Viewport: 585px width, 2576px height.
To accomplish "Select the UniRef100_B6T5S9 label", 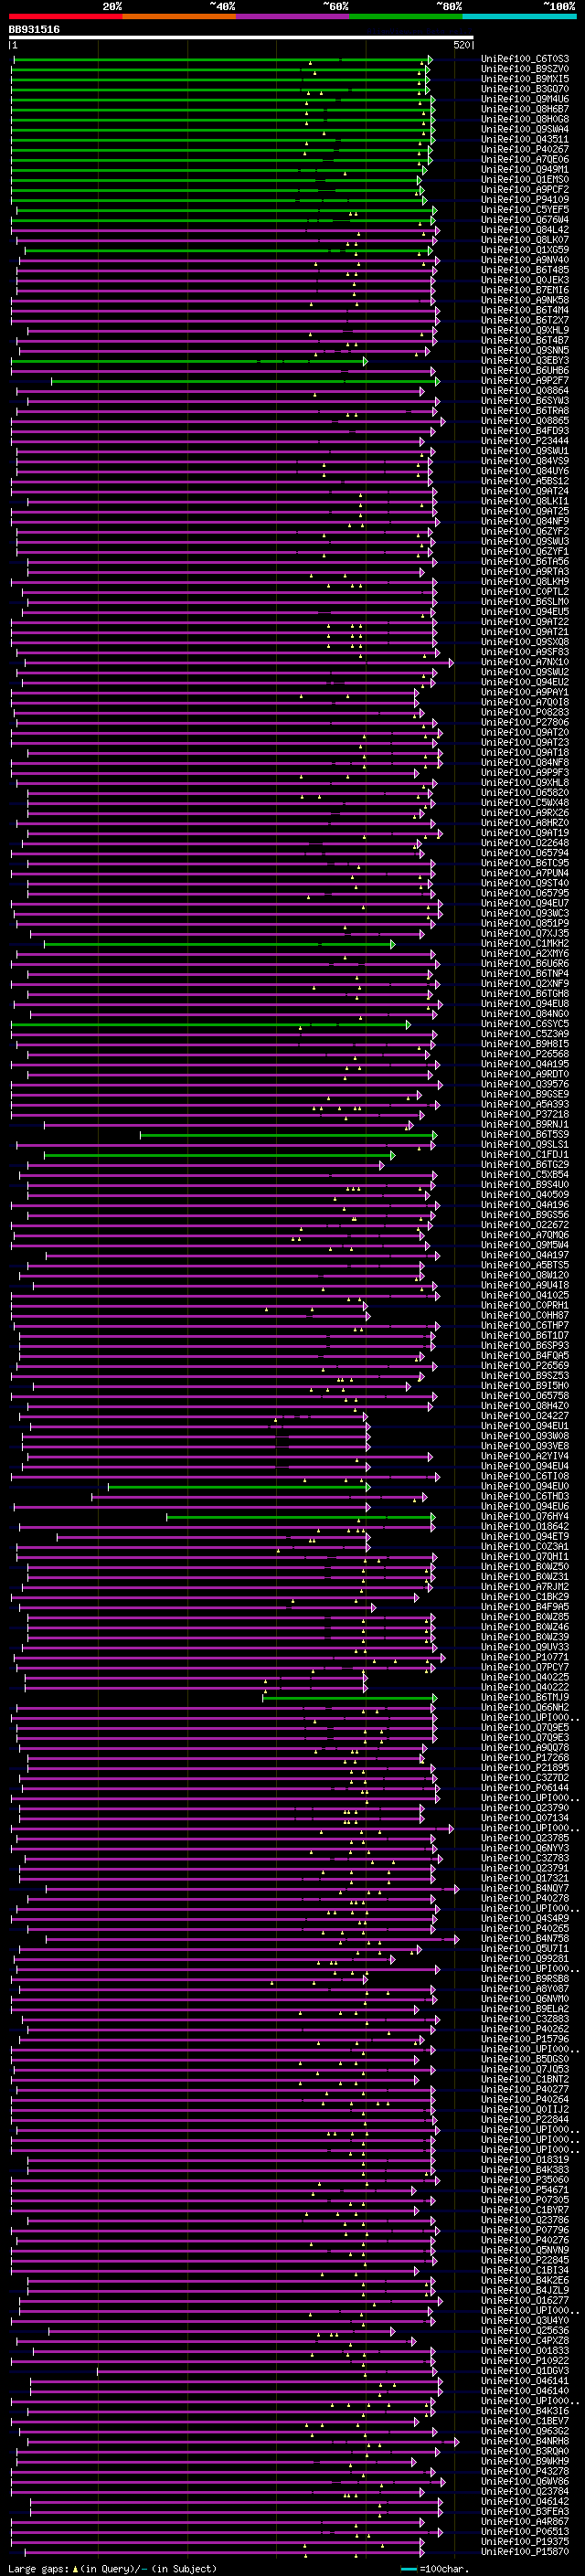I will (525, 1135).
